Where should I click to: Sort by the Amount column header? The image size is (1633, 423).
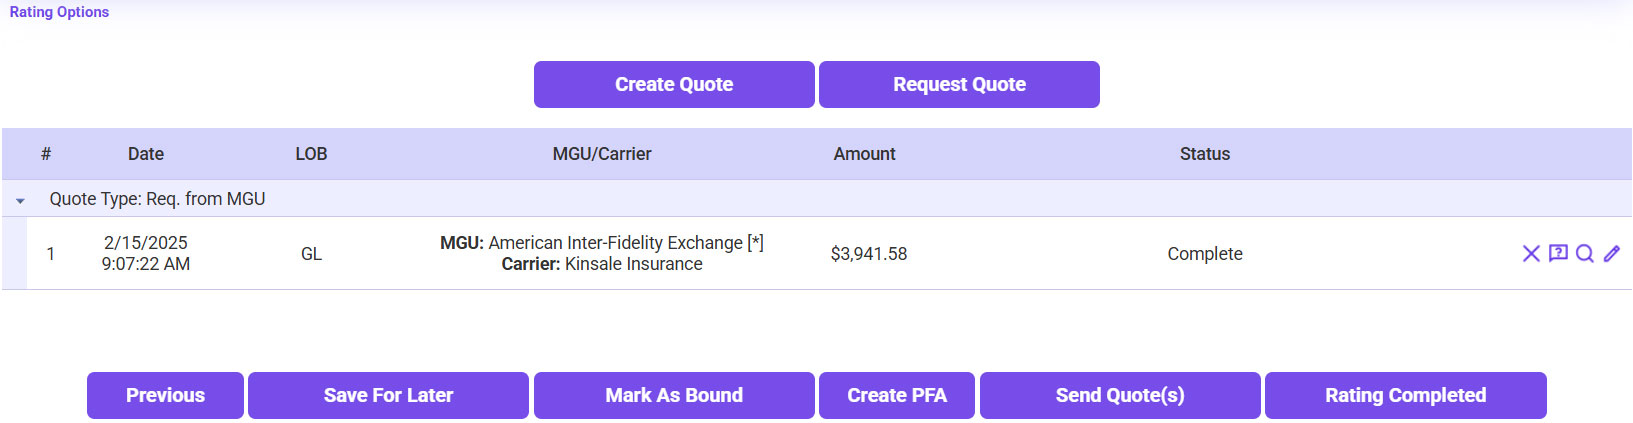865,154
